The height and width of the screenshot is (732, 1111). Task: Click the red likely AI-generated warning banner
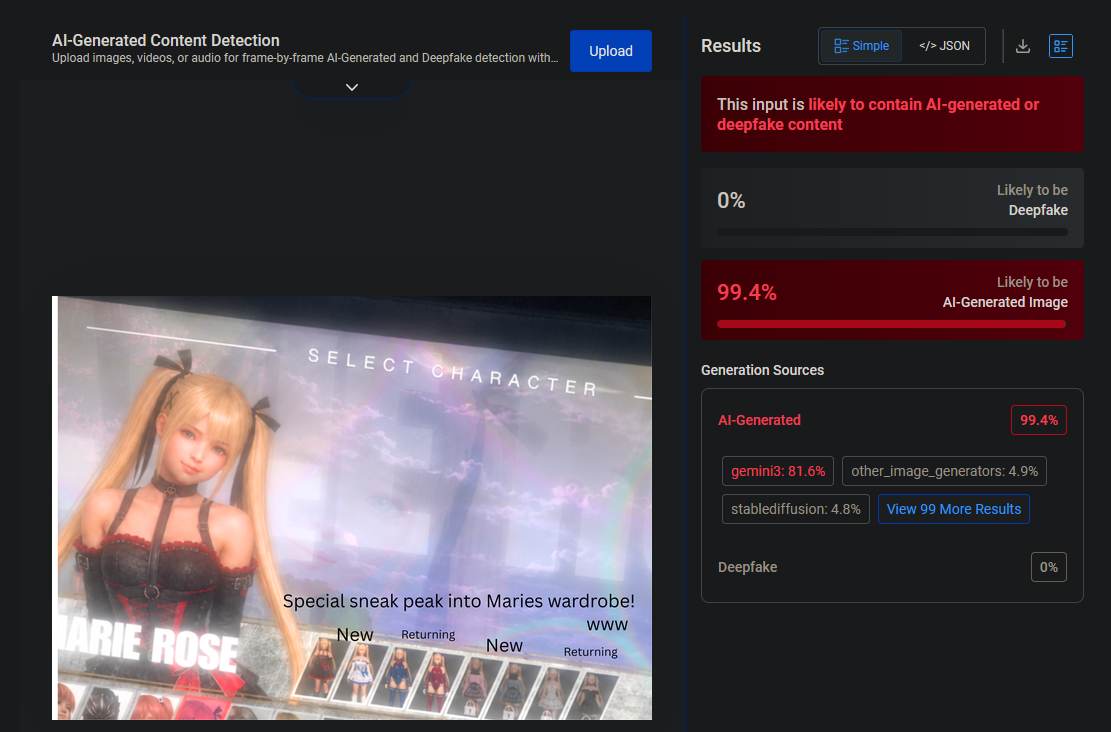click(891, 114)
